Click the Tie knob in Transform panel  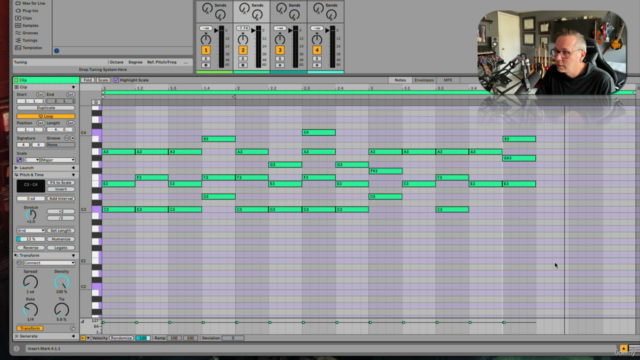pyautogui.click(x=62, y=310)
